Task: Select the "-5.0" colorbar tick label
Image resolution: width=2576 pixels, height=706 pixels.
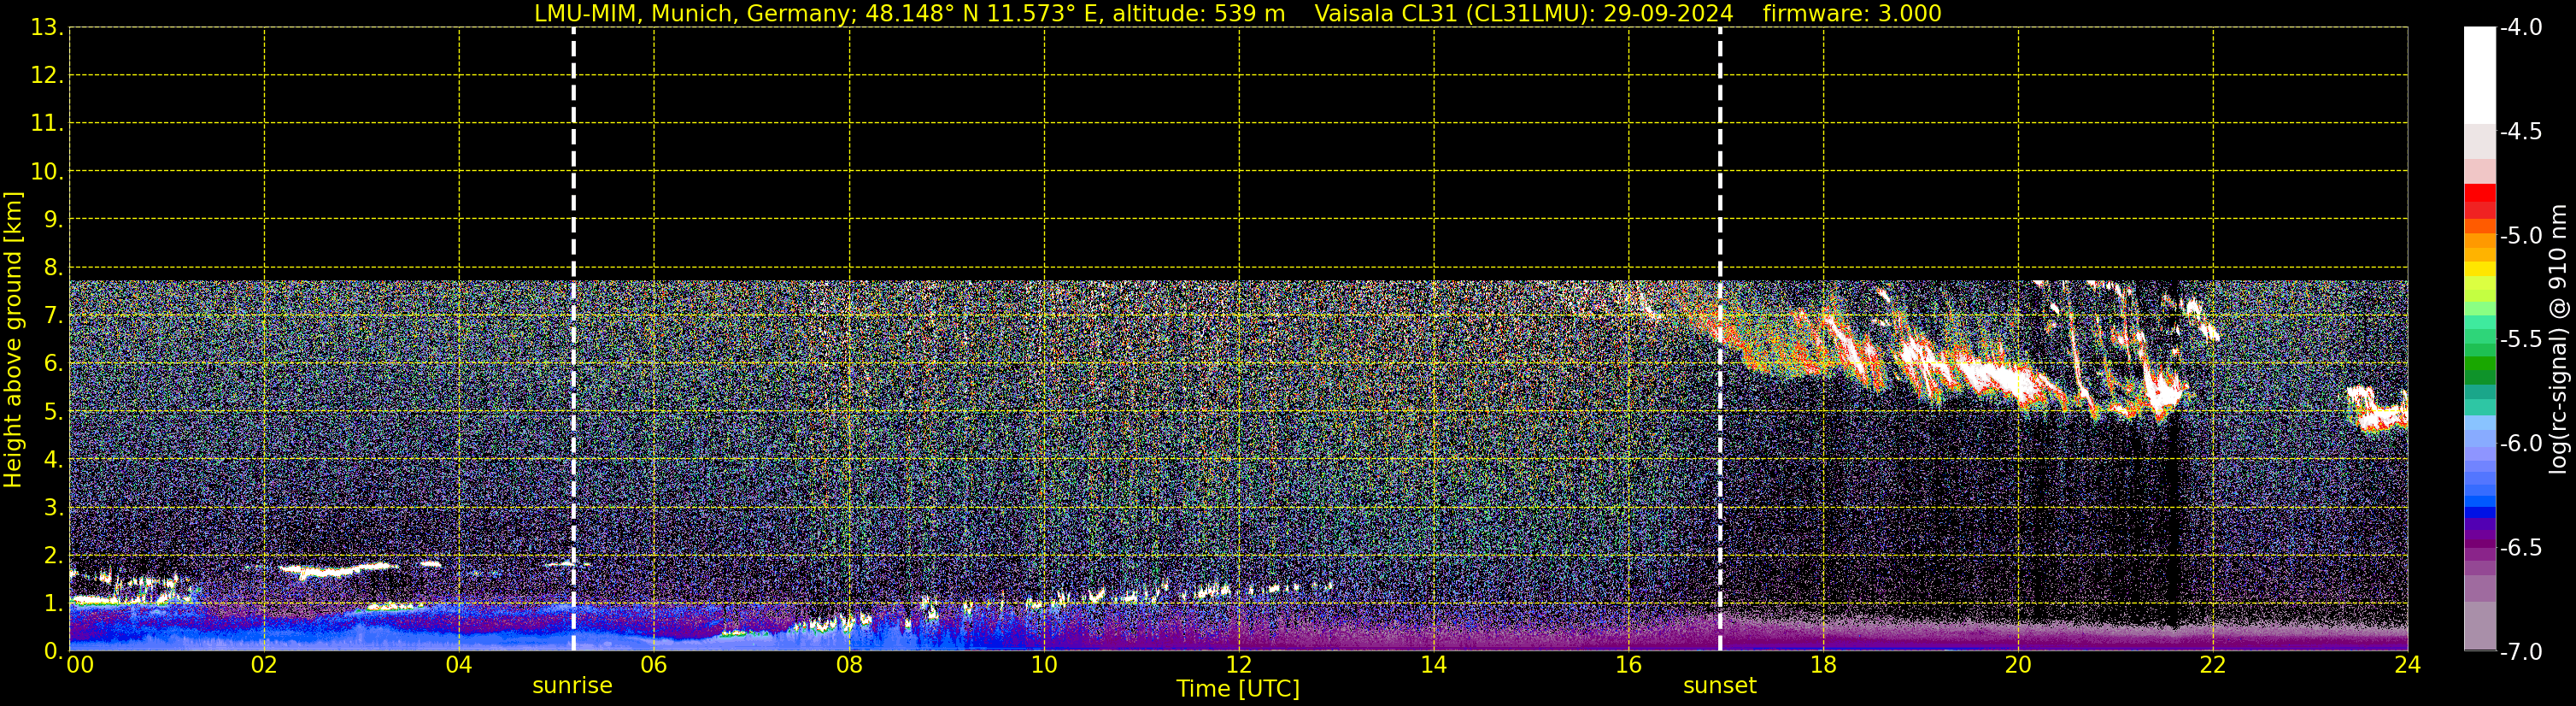Action: (x=2521, y=236)
